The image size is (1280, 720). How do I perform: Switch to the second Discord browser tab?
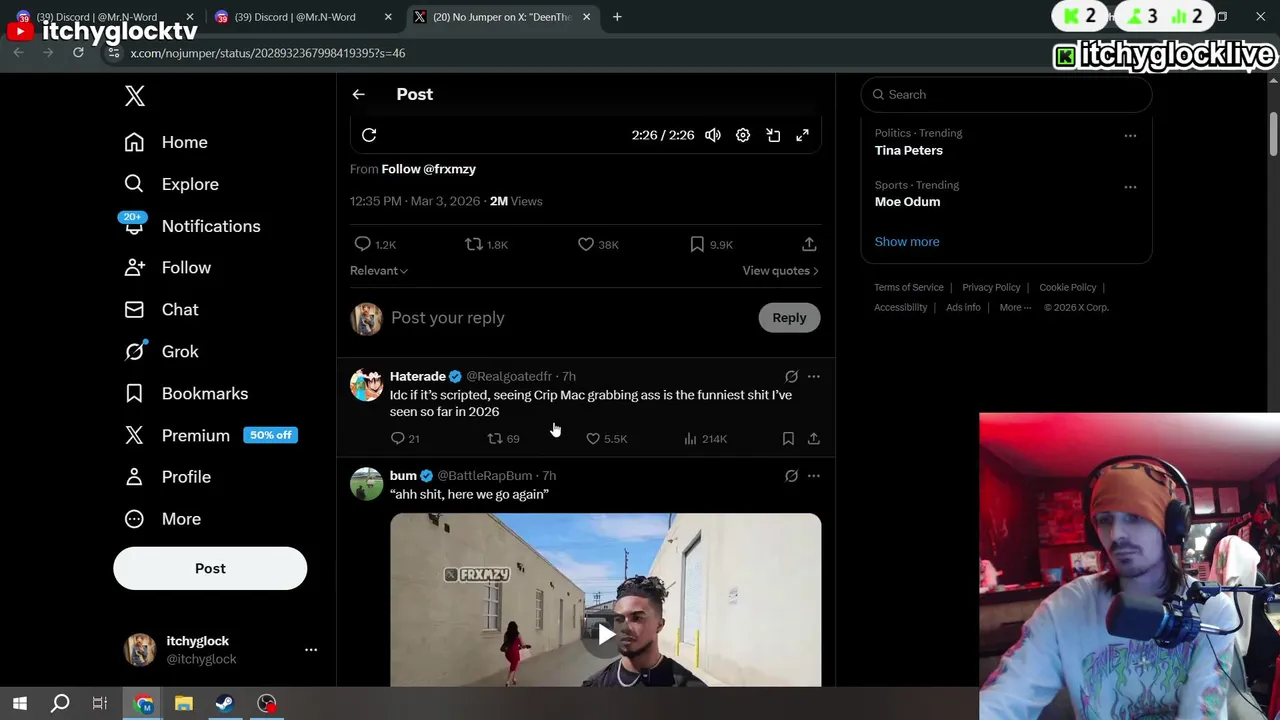304,17
